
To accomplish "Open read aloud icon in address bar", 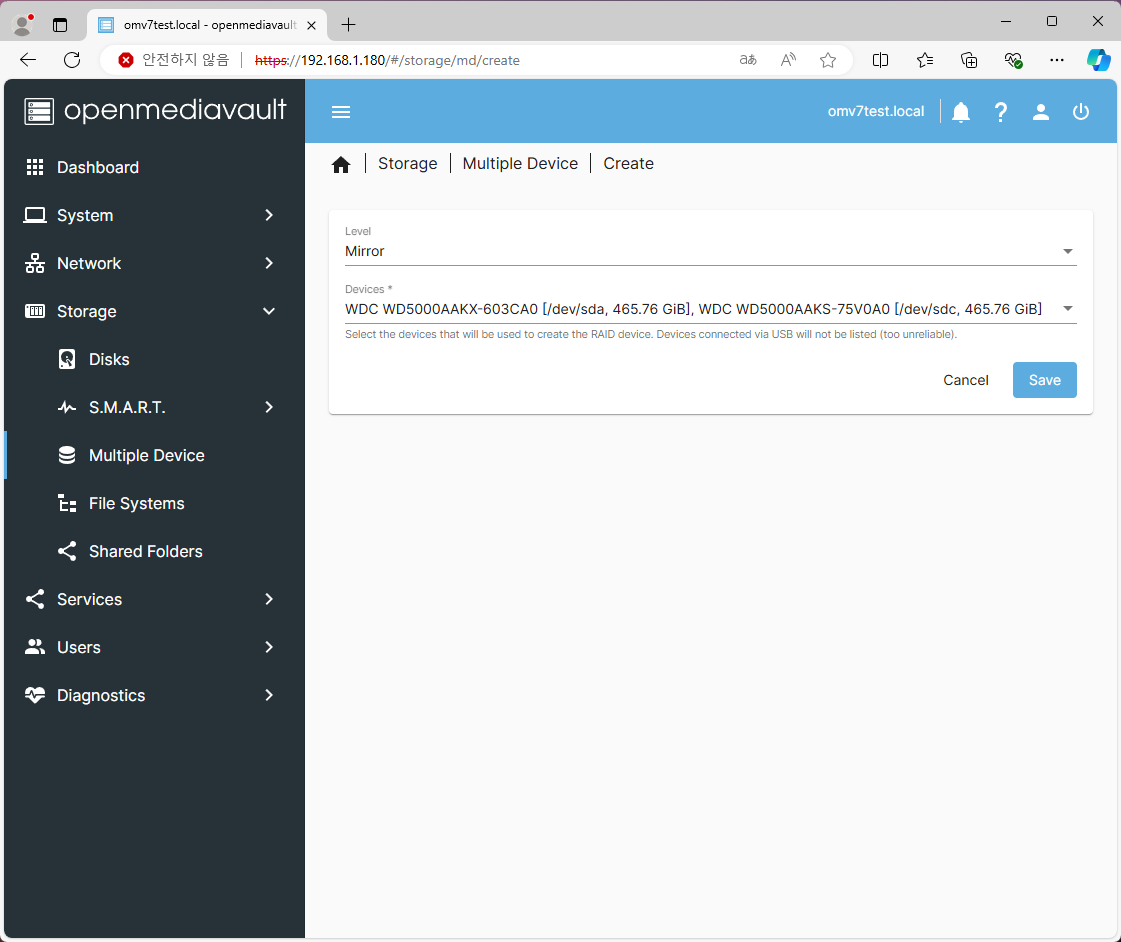I will tap(788, 60).
